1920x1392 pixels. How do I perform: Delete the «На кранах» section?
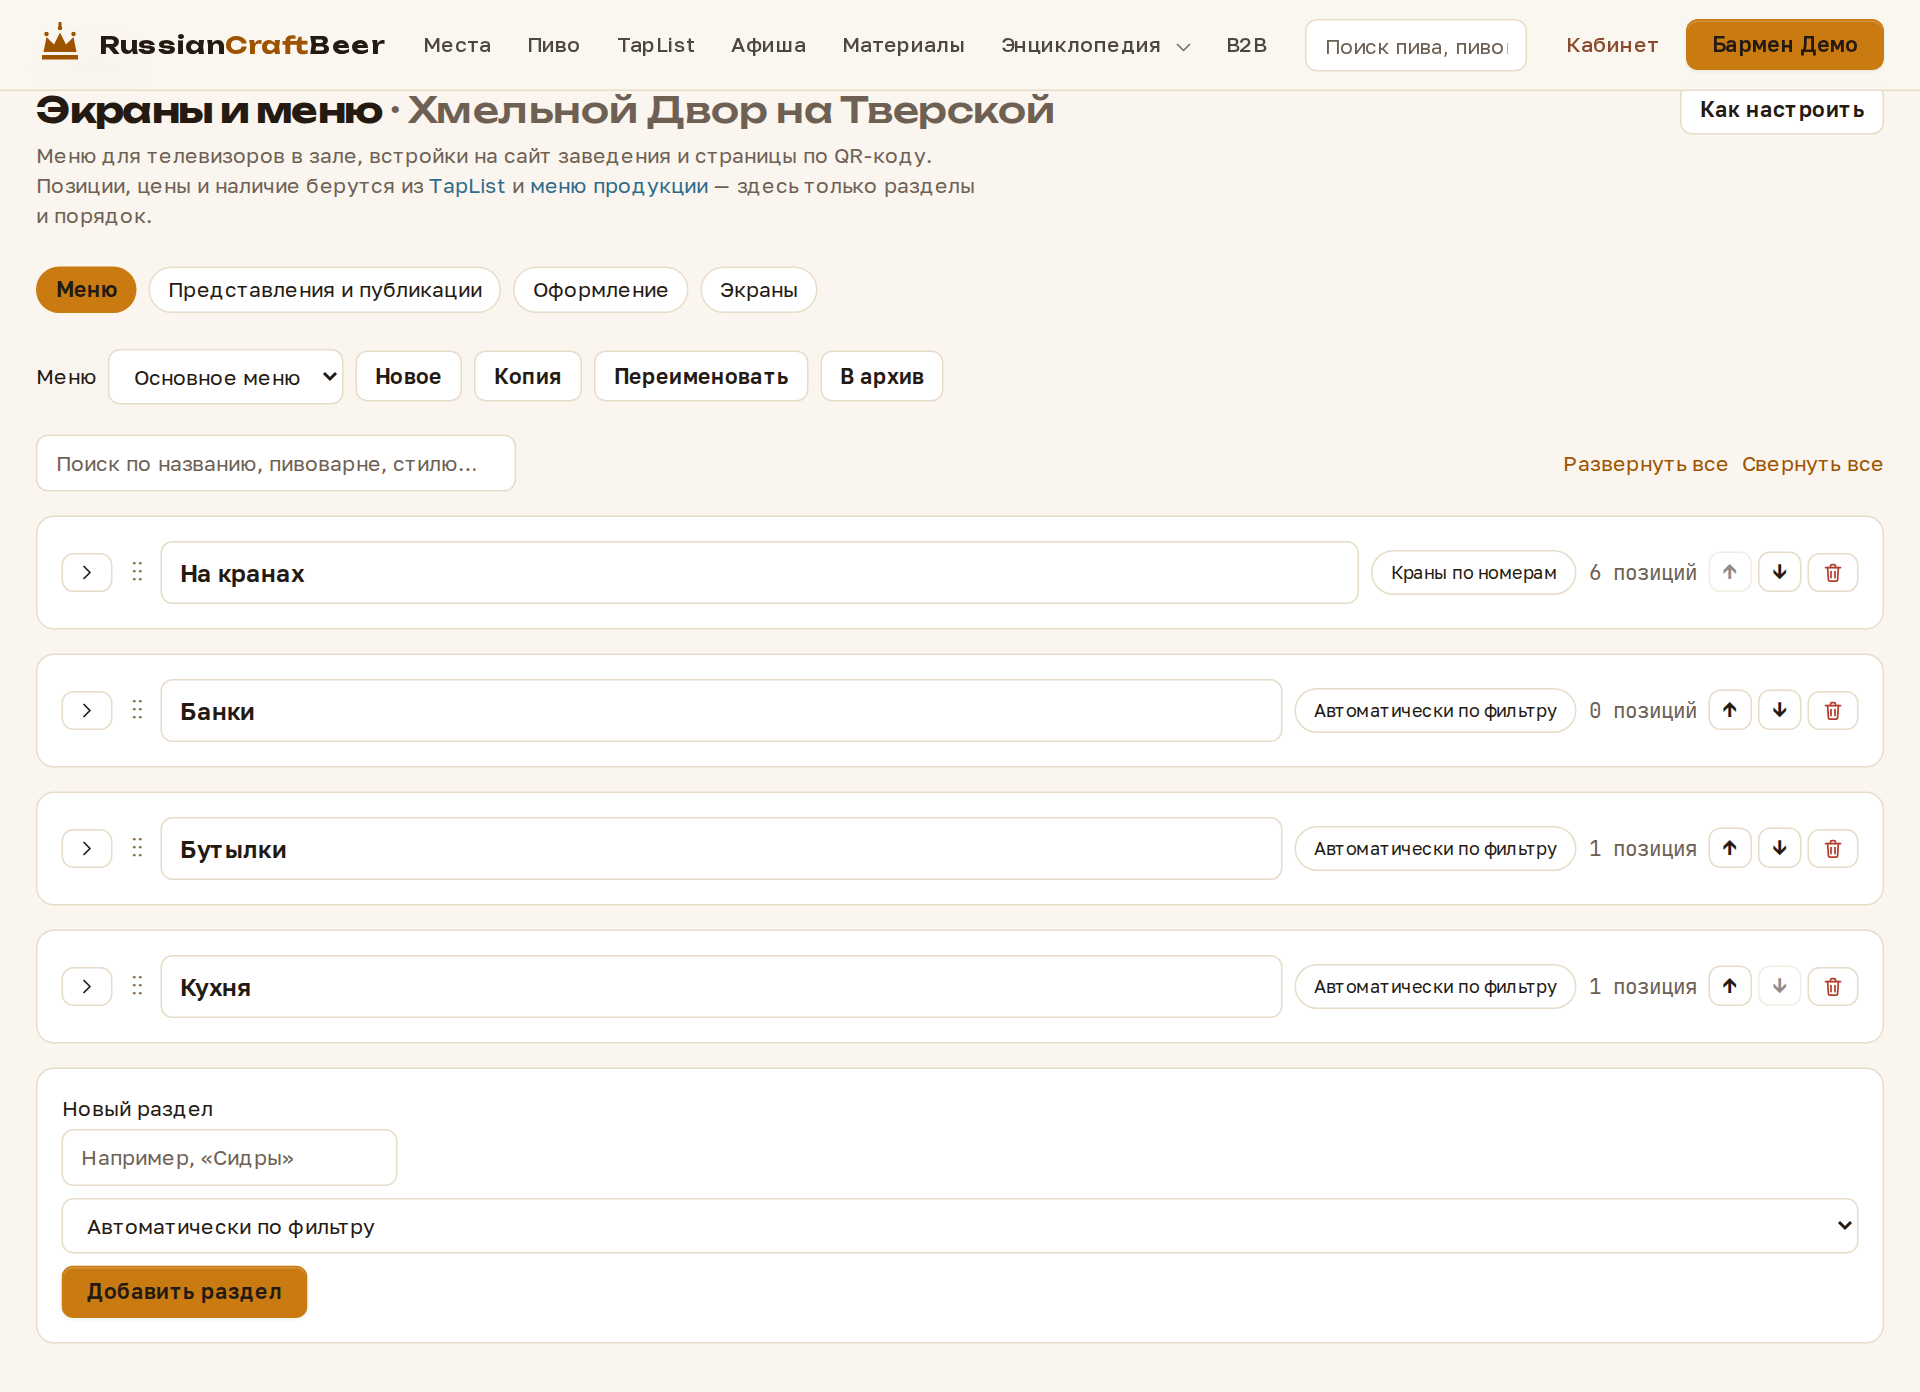coord(1832,572)
